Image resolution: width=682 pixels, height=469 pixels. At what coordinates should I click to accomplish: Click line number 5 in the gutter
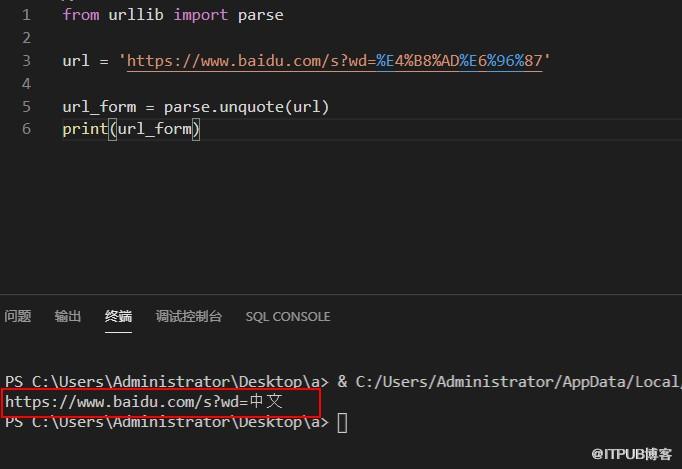pos(27,107)
